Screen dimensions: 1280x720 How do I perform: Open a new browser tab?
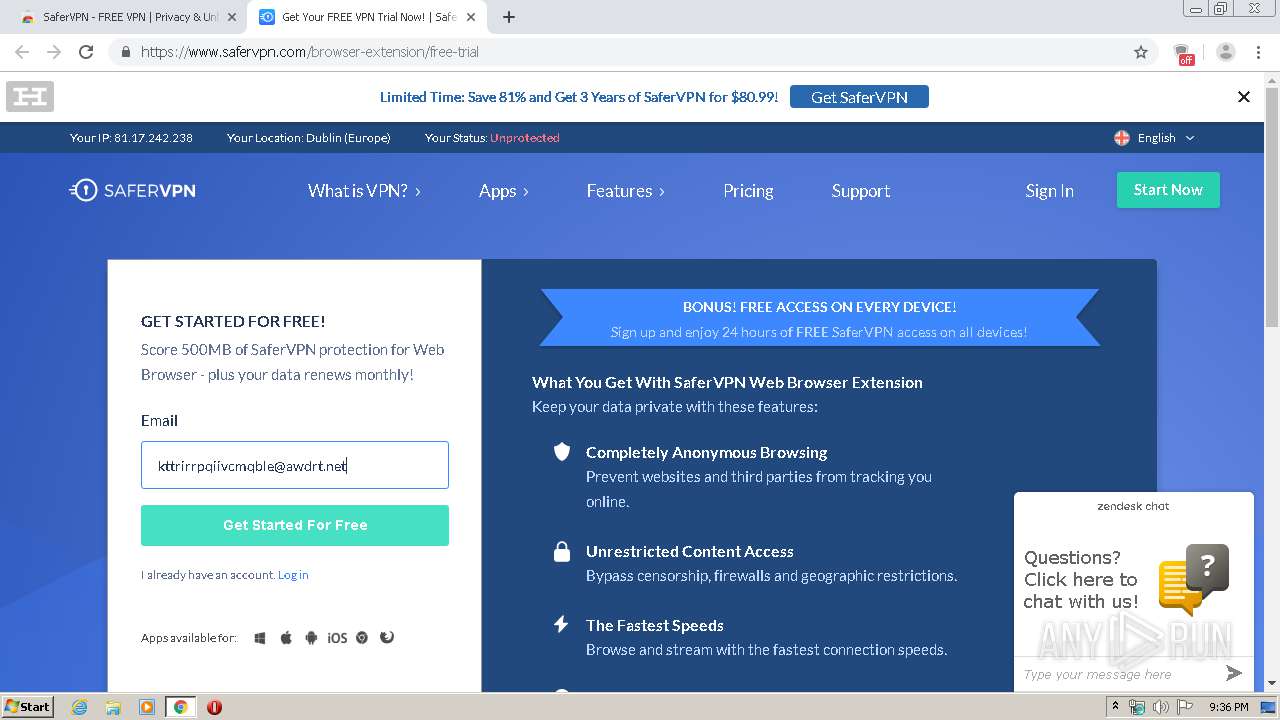click(509, 17)
